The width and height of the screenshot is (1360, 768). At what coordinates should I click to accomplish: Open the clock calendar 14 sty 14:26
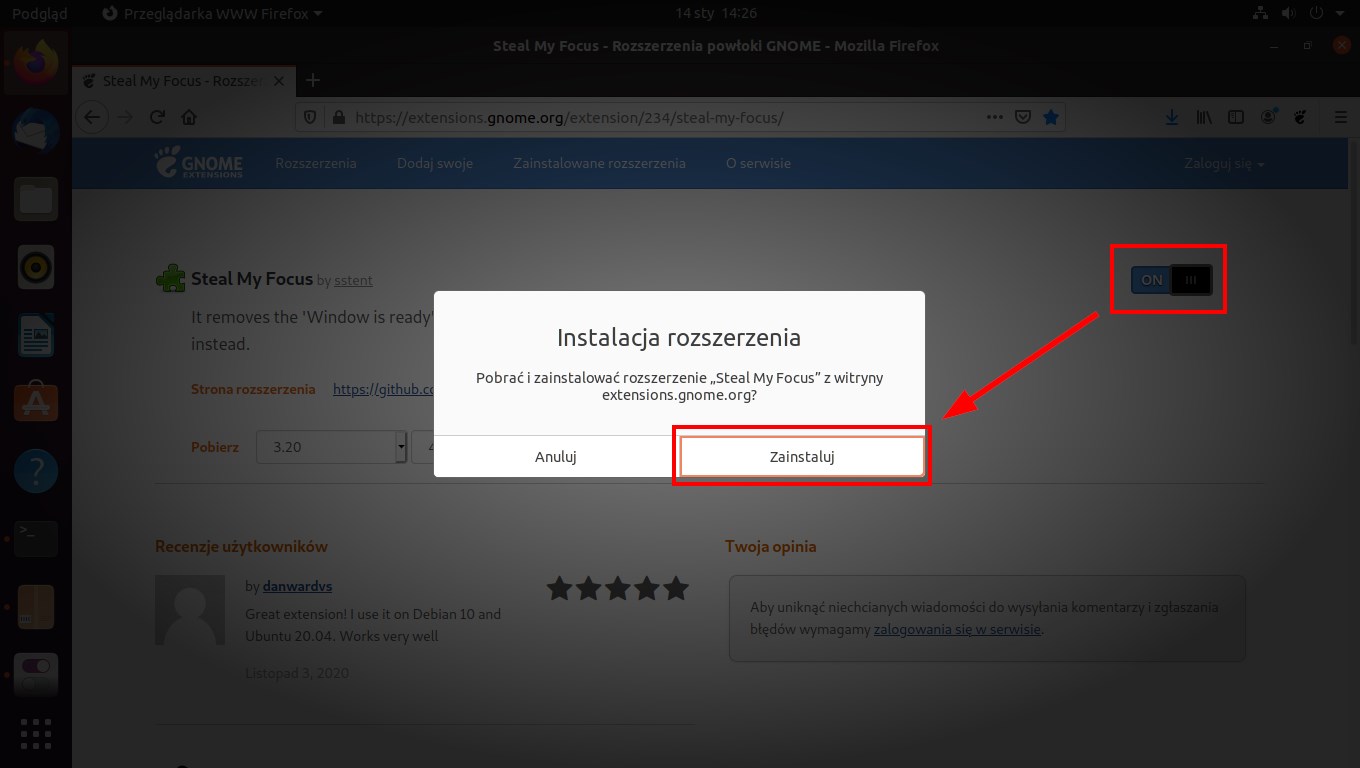pos(716,13)
